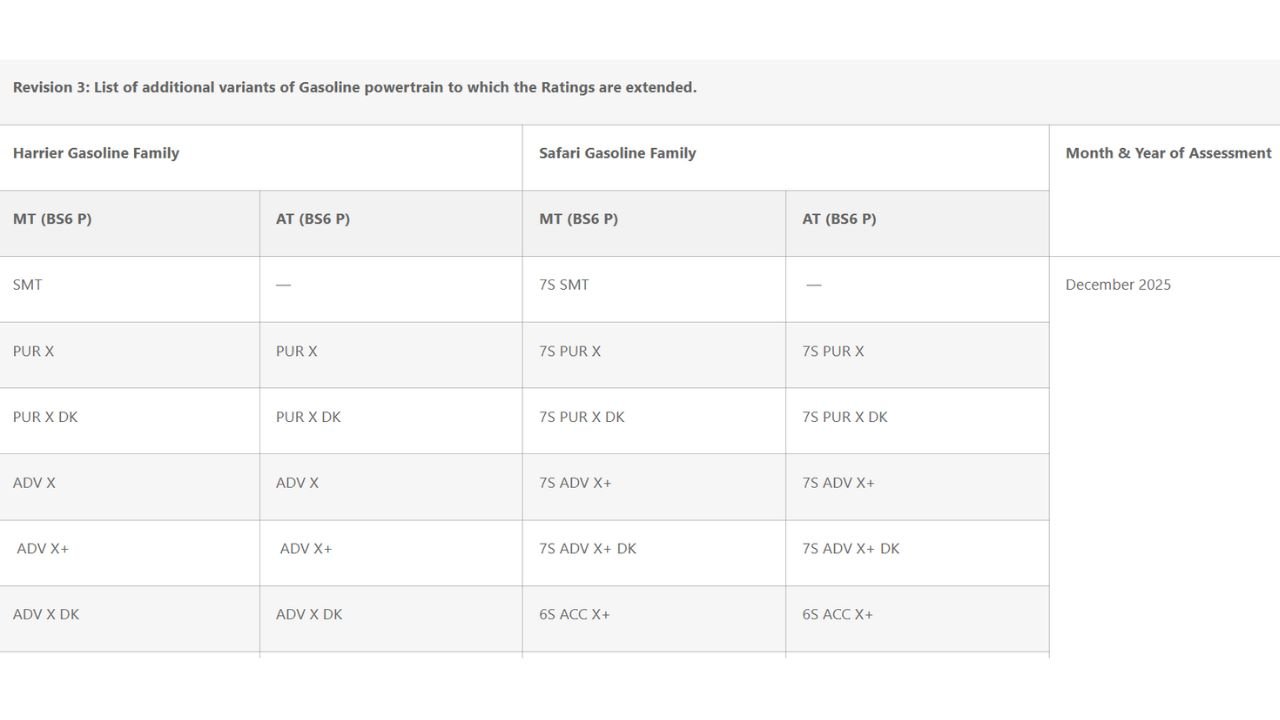The width and height of the screenshot is (1280, 720).
Task: Click MT (BS6 P) header under Harrier
Action: (x=52, y=219)
